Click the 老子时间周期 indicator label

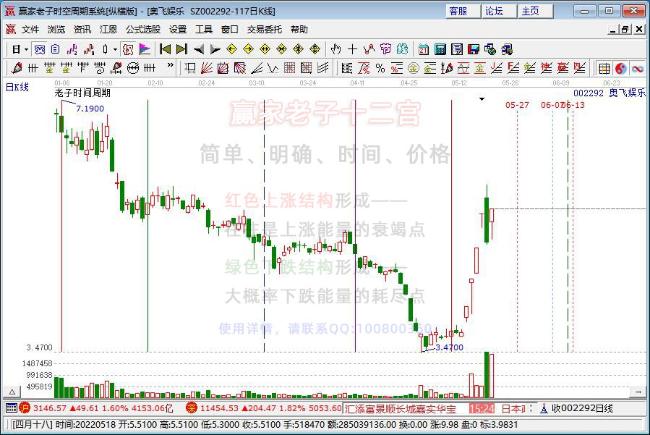82,93
